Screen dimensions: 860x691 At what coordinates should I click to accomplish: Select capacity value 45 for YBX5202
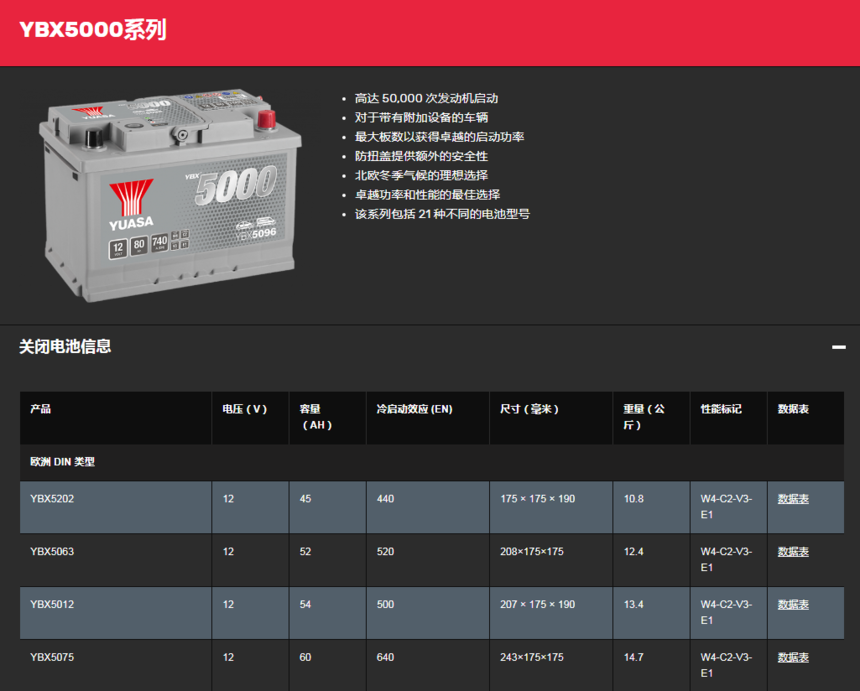click(x=305, y=499)
